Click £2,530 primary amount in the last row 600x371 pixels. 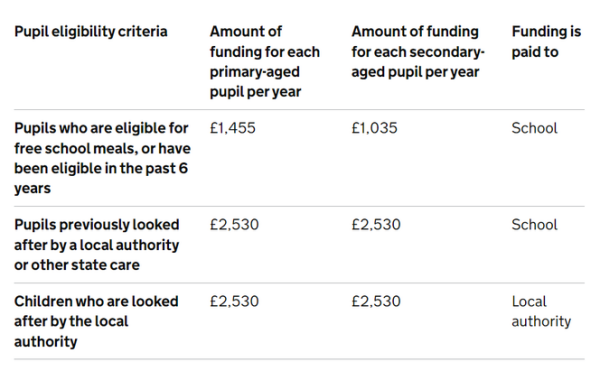(x=234, y=301)
